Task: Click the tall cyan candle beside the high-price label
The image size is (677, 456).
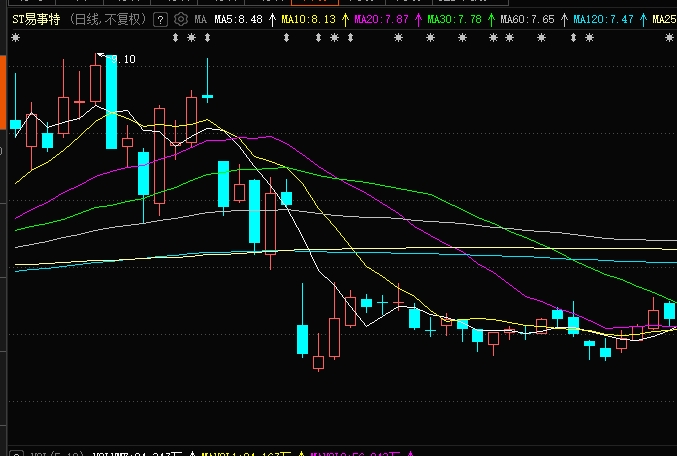Action: pyautogui.click(x=112, y=100)
